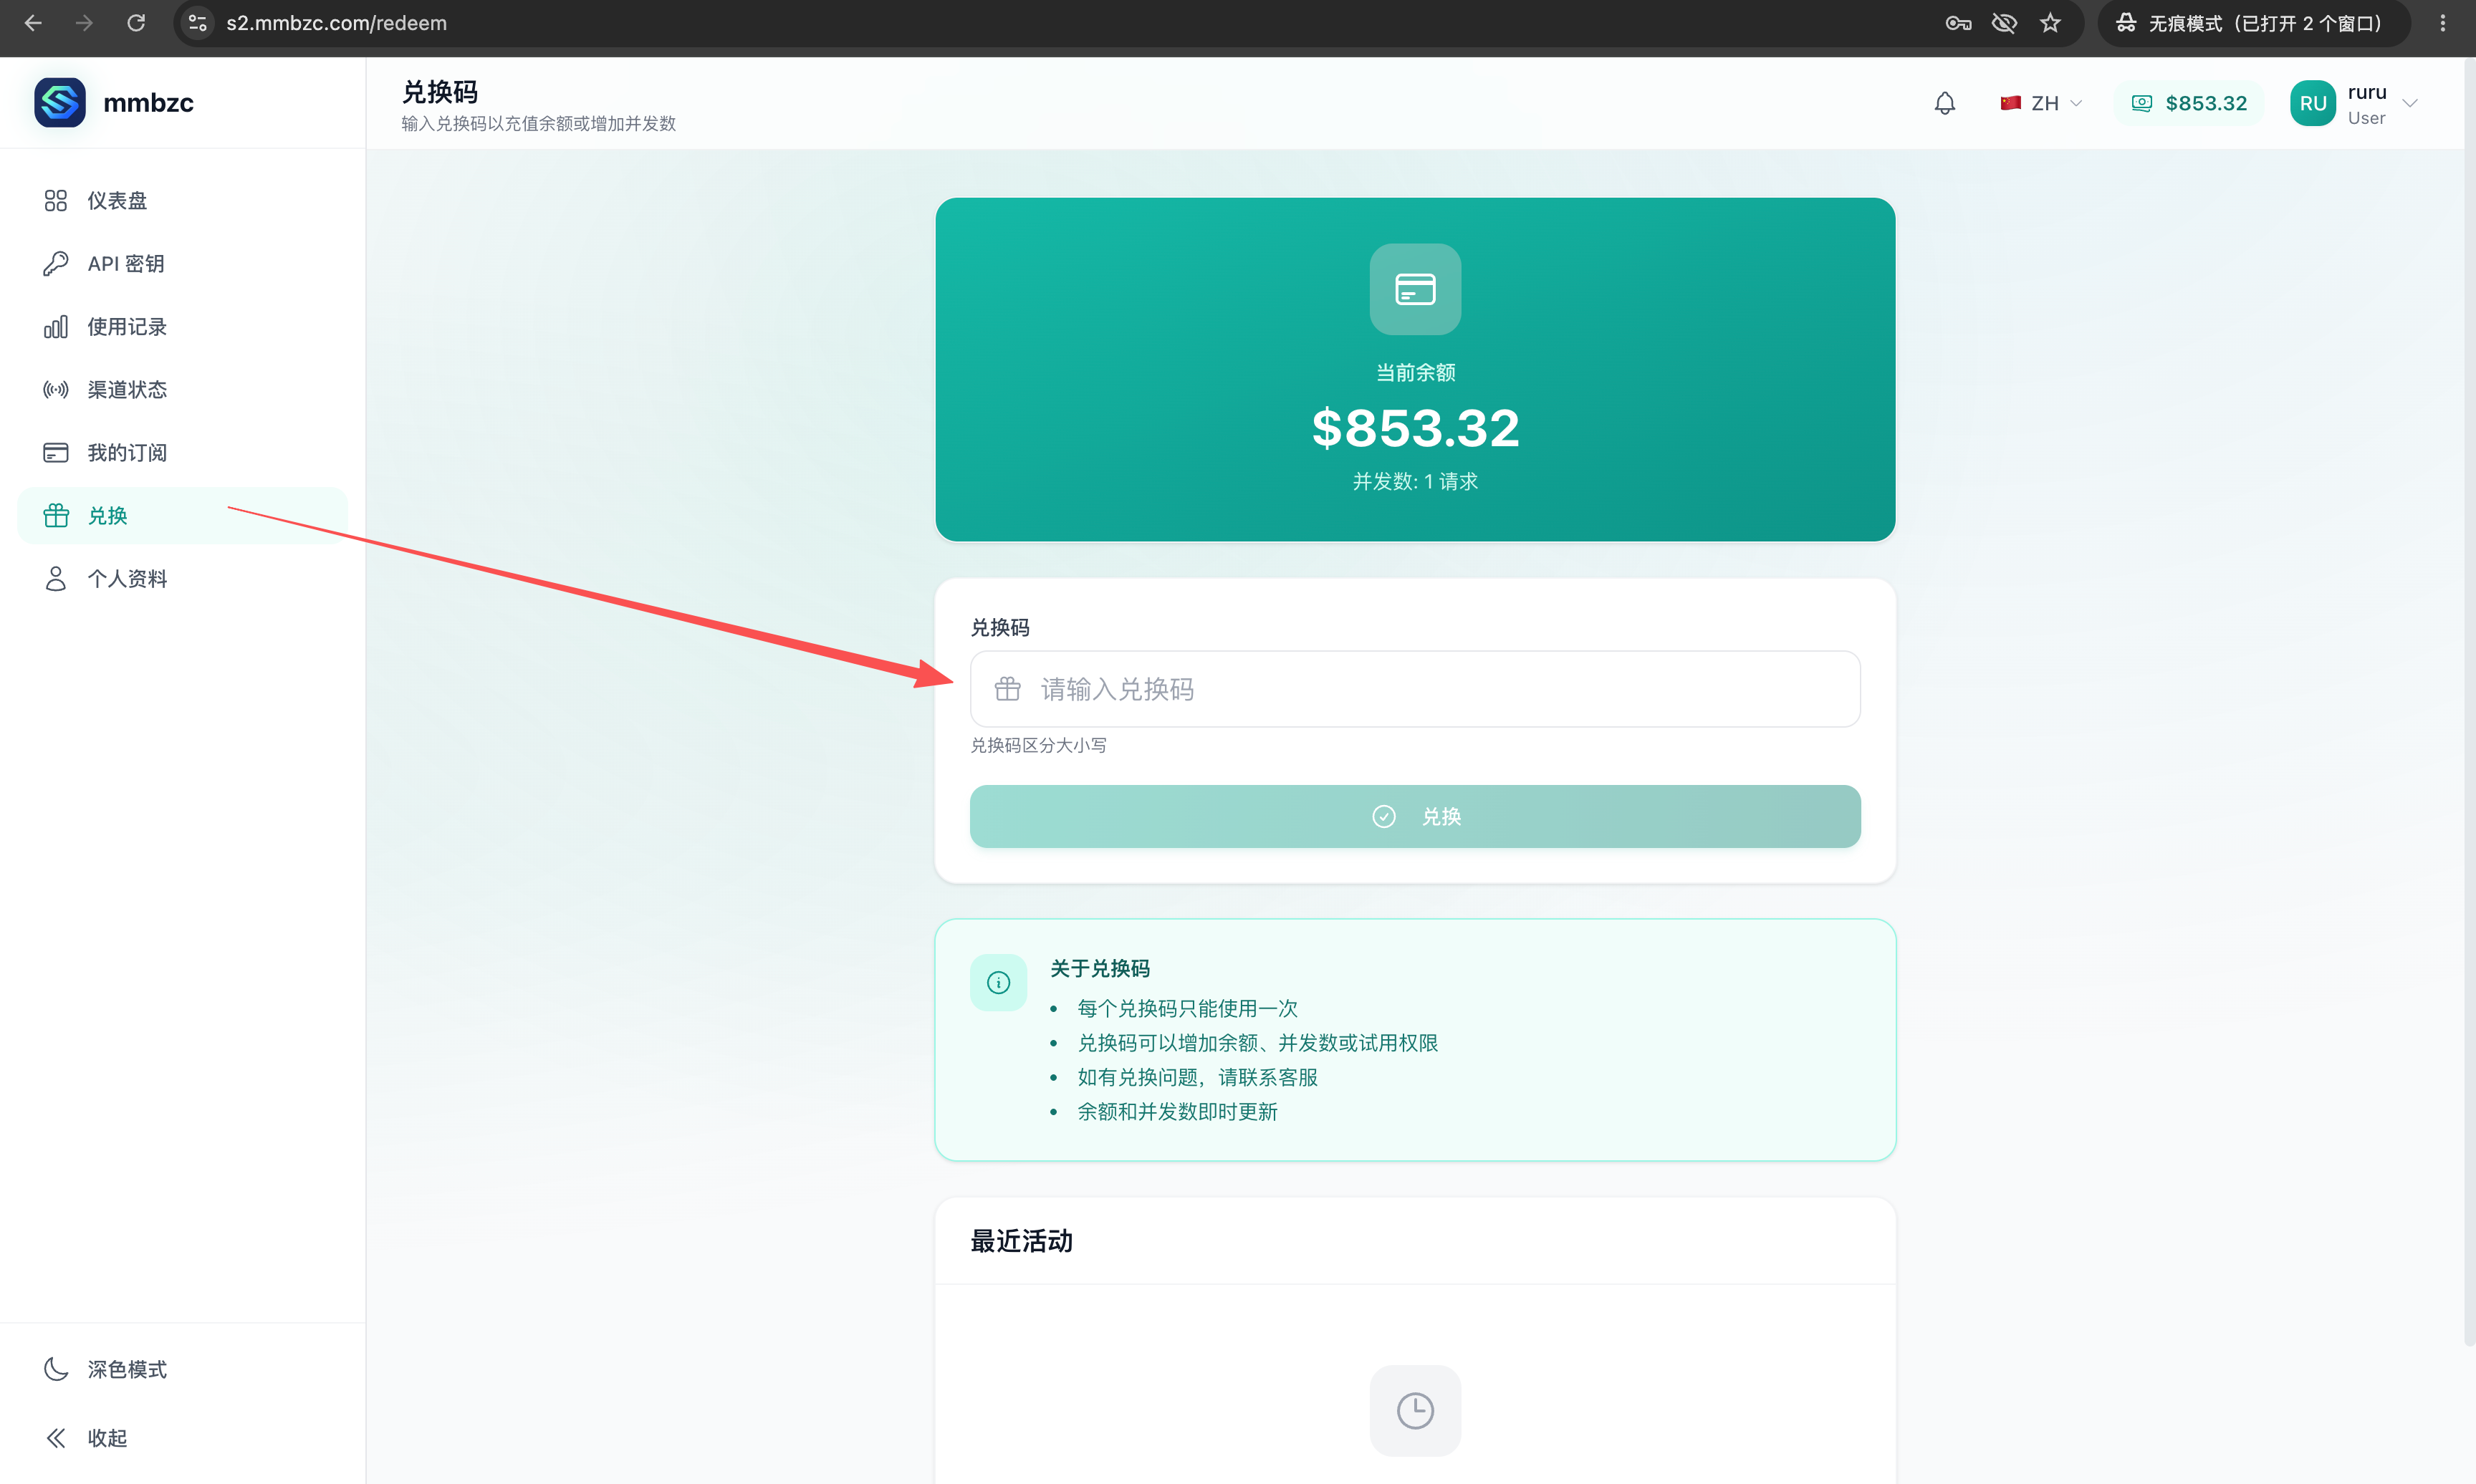Screen dimensions: 2476x1484
Task: Click the $853.32 balance badge in header
Action: [x=2188, y=103]
